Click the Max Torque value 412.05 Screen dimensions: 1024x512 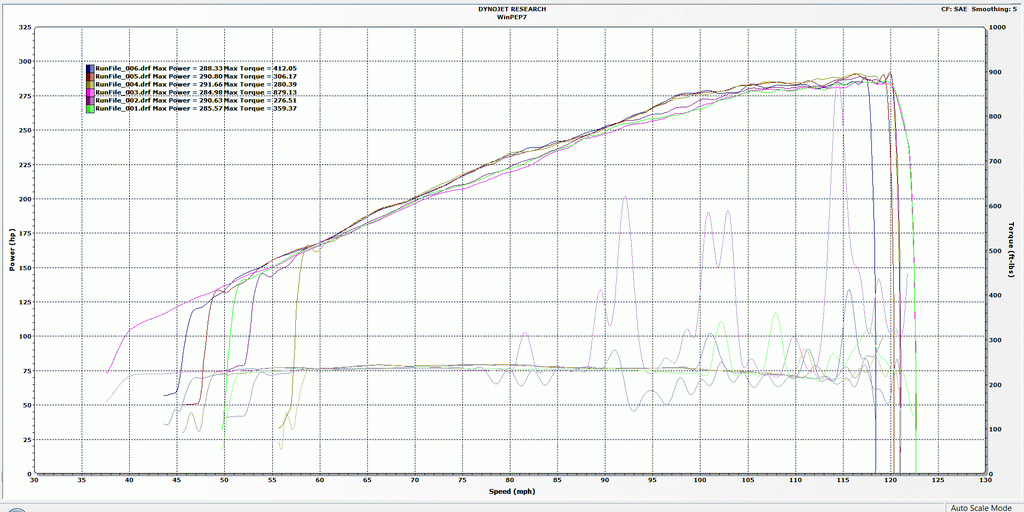[285, 69]
